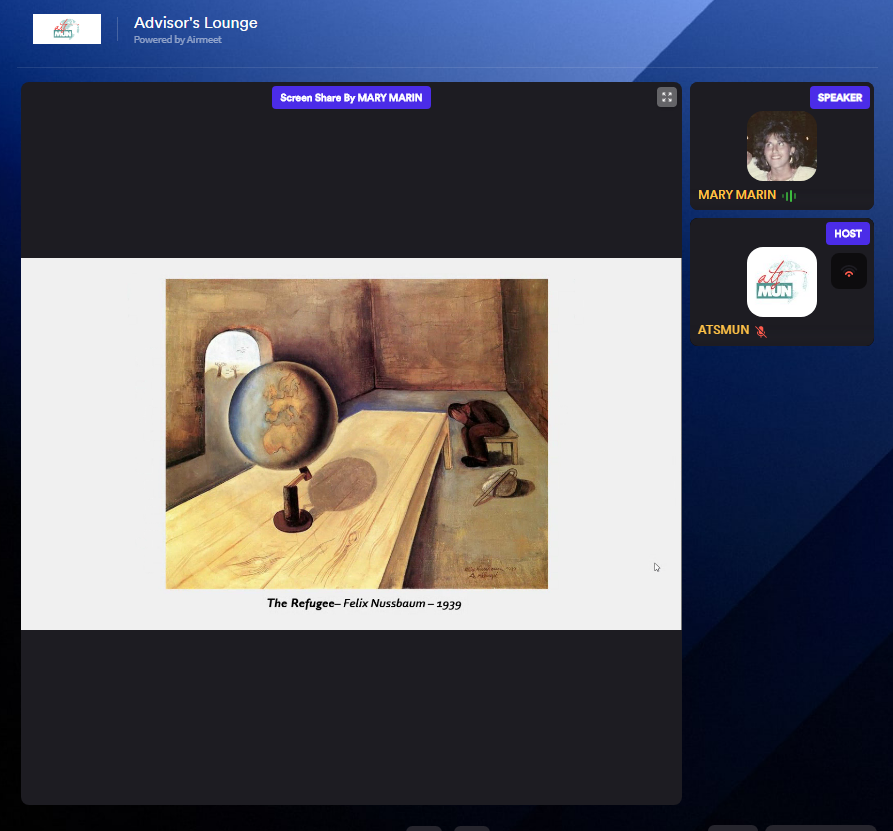The width and height of the screenshot is (893, 831).
Task: Click the caption The Refugee– Felix Nussbaum – 1939
Action: (x=364, y=603)
